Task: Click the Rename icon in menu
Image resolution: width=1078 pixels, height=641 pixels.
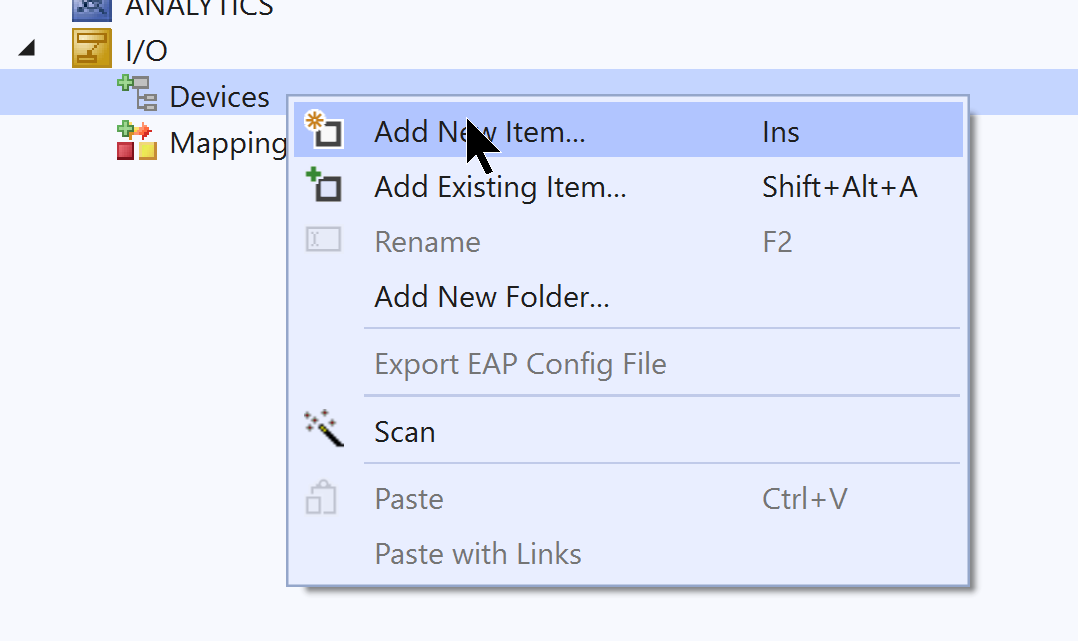Action: [323, 240]
